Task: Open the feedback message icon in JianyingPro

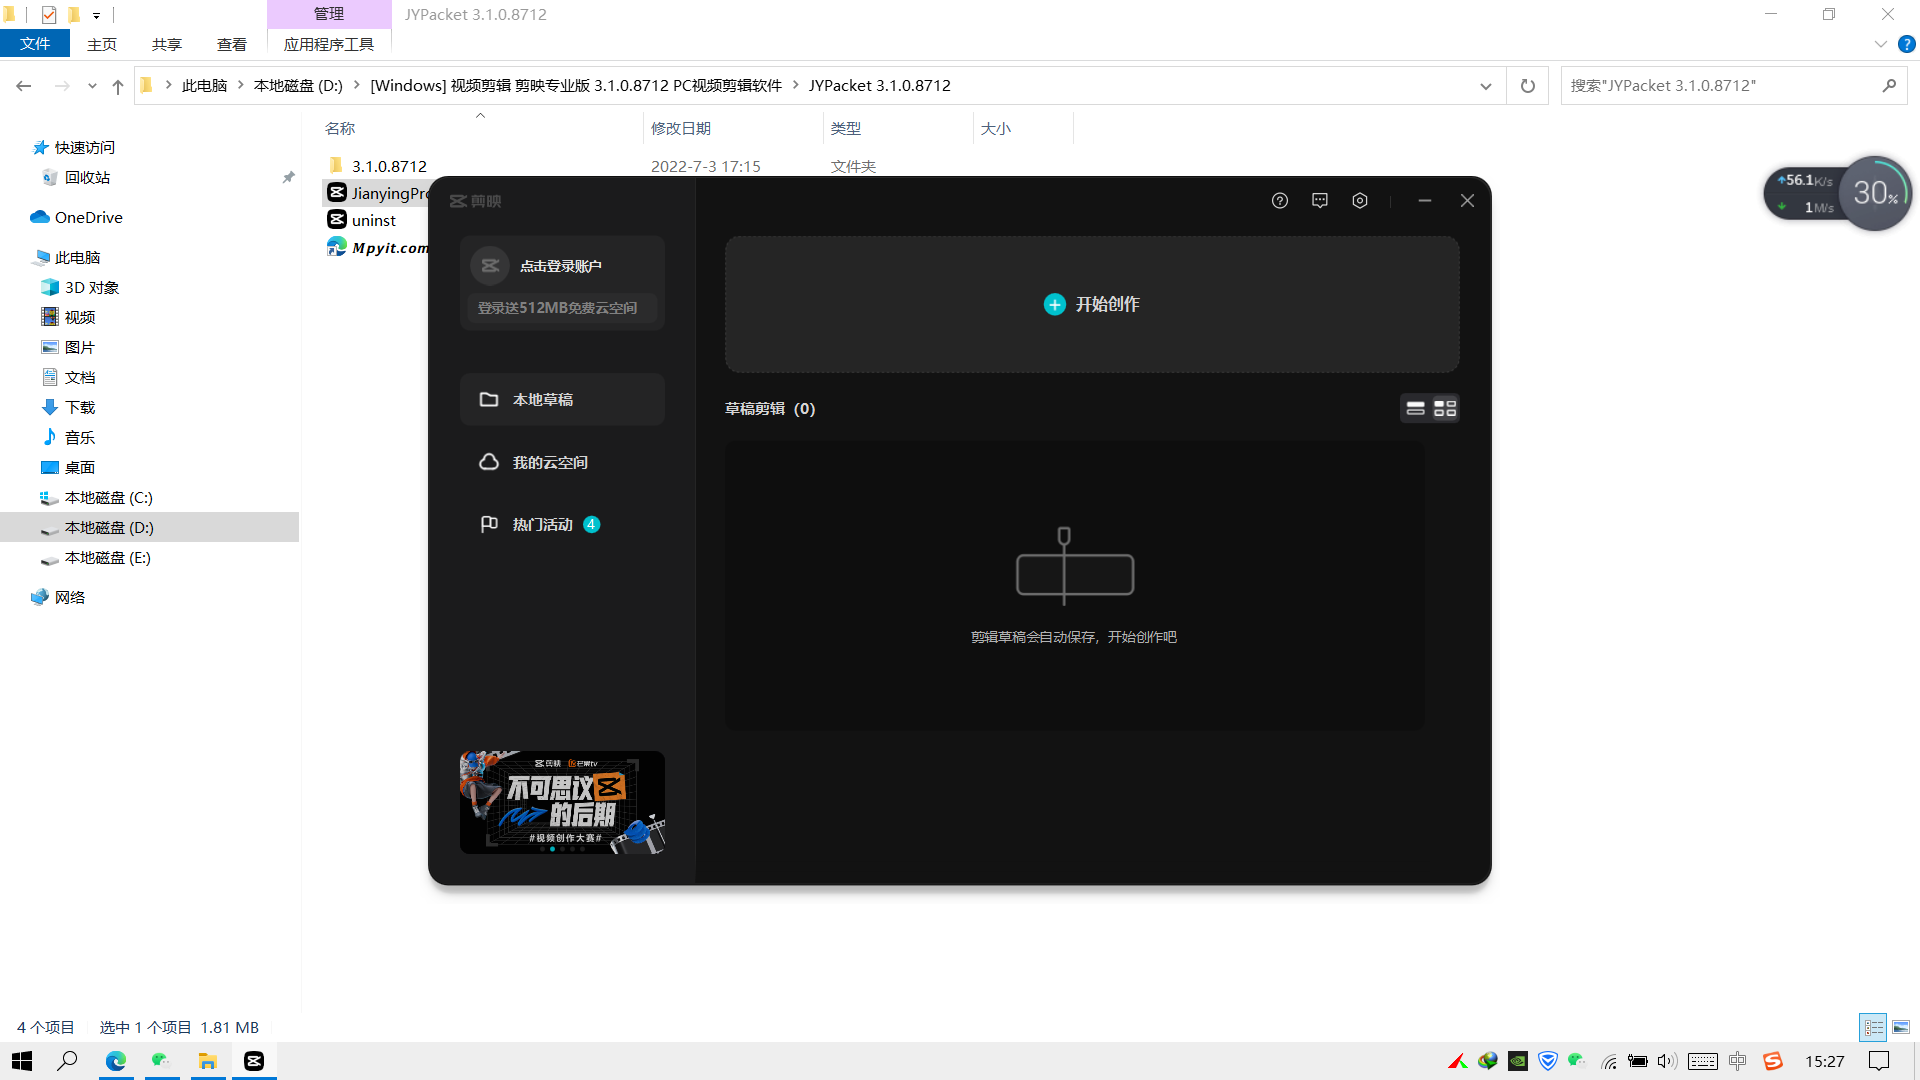Action: (1320, 201)
